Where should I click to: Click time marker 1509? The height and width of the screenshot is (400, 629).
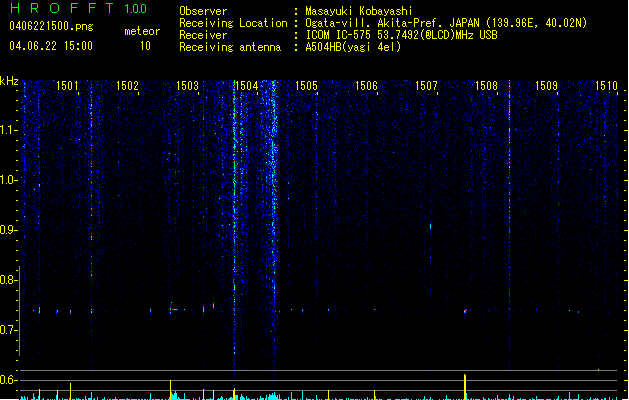click(x=546, y=86)
